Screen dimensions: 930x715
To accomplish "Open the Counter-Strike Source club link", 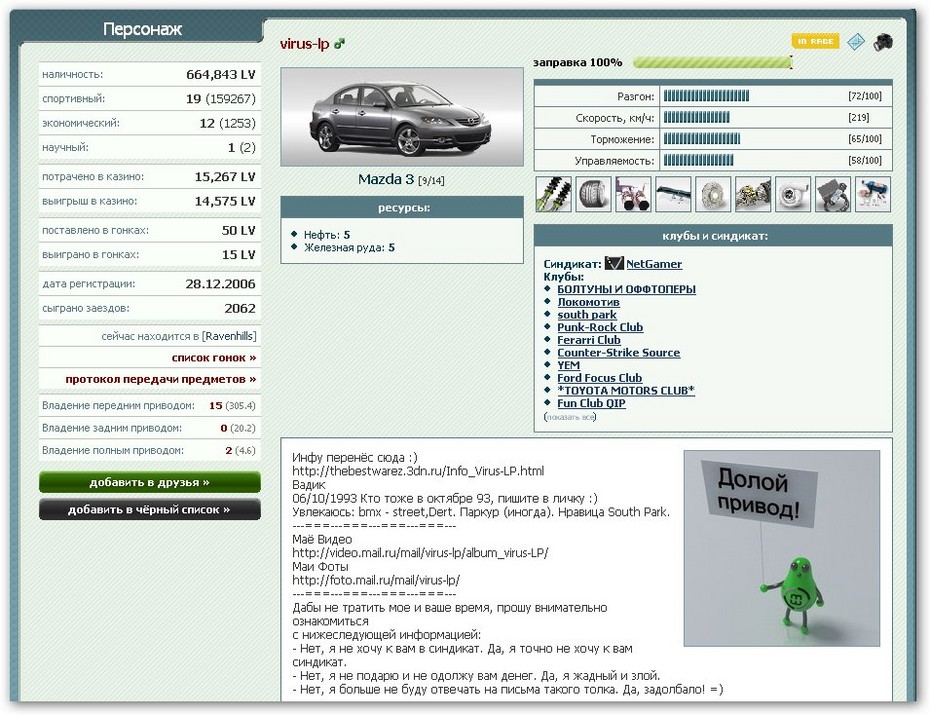I will [x=618, y=353].
